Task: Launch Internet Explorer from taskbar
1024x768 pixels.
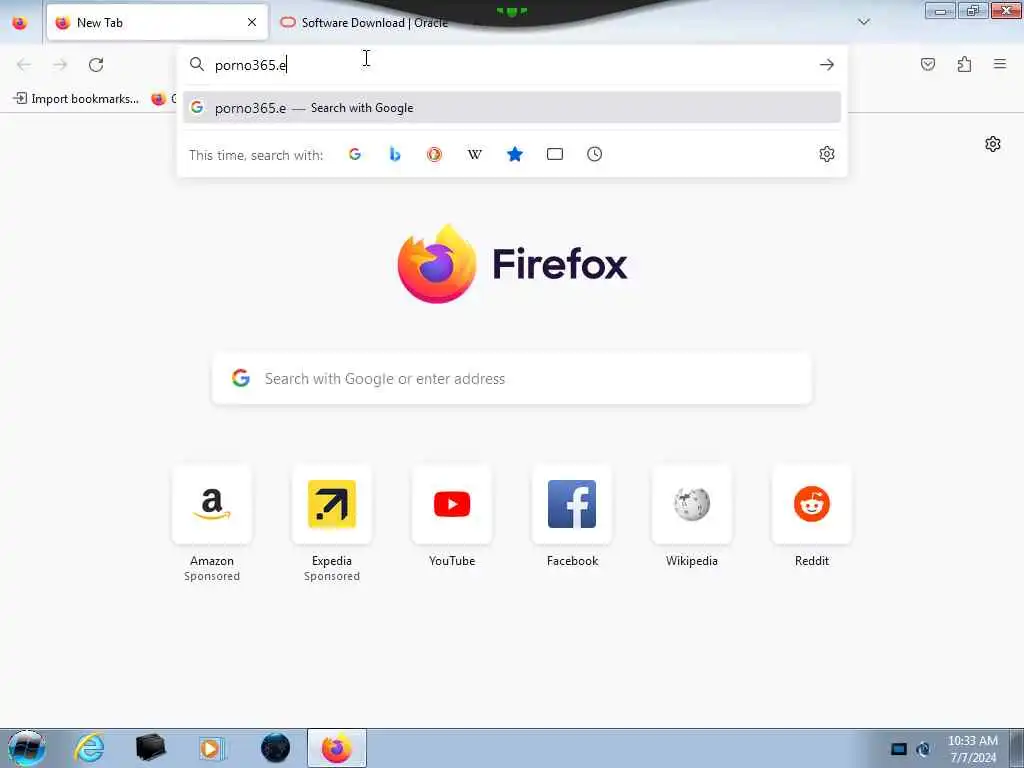Action: click(89, 748)
